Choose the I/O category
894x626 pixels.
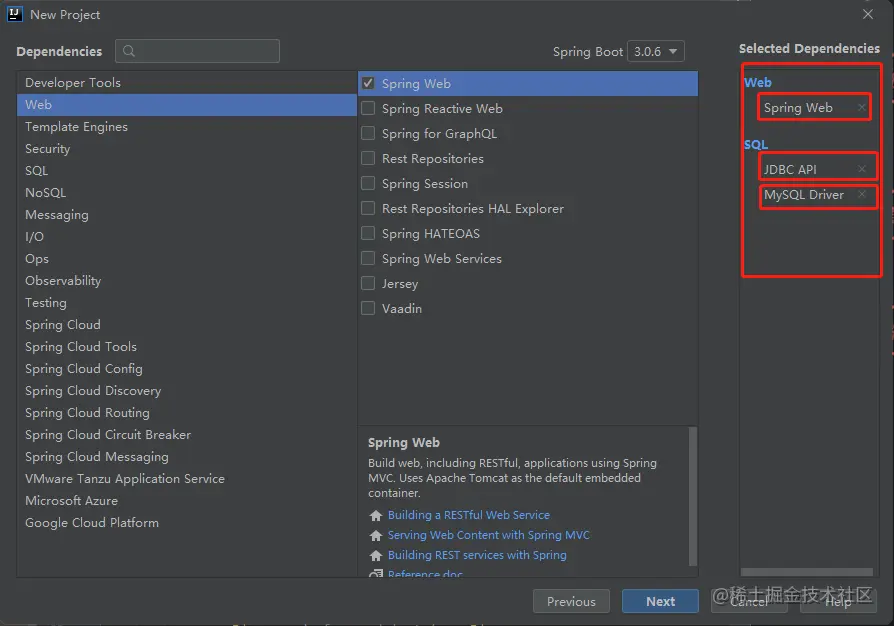(187, 237)
